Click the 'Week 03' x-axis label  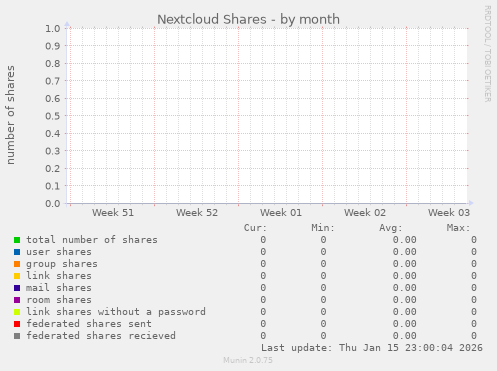click(x=449, y=213)
